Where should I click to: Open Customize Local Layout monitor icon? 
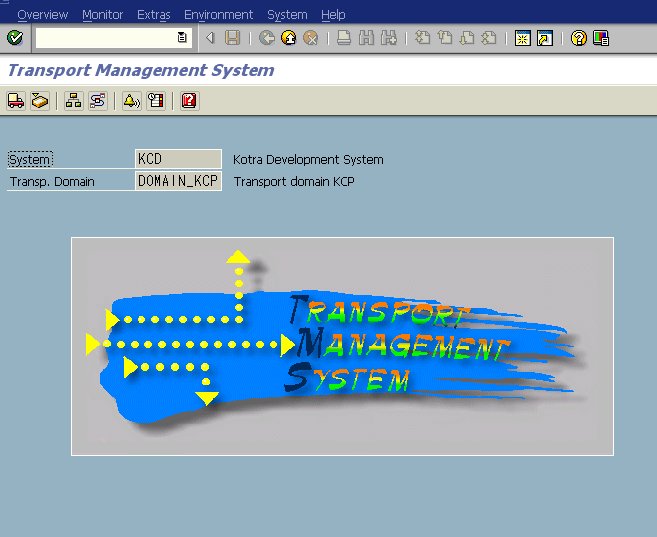click(601, 38)
